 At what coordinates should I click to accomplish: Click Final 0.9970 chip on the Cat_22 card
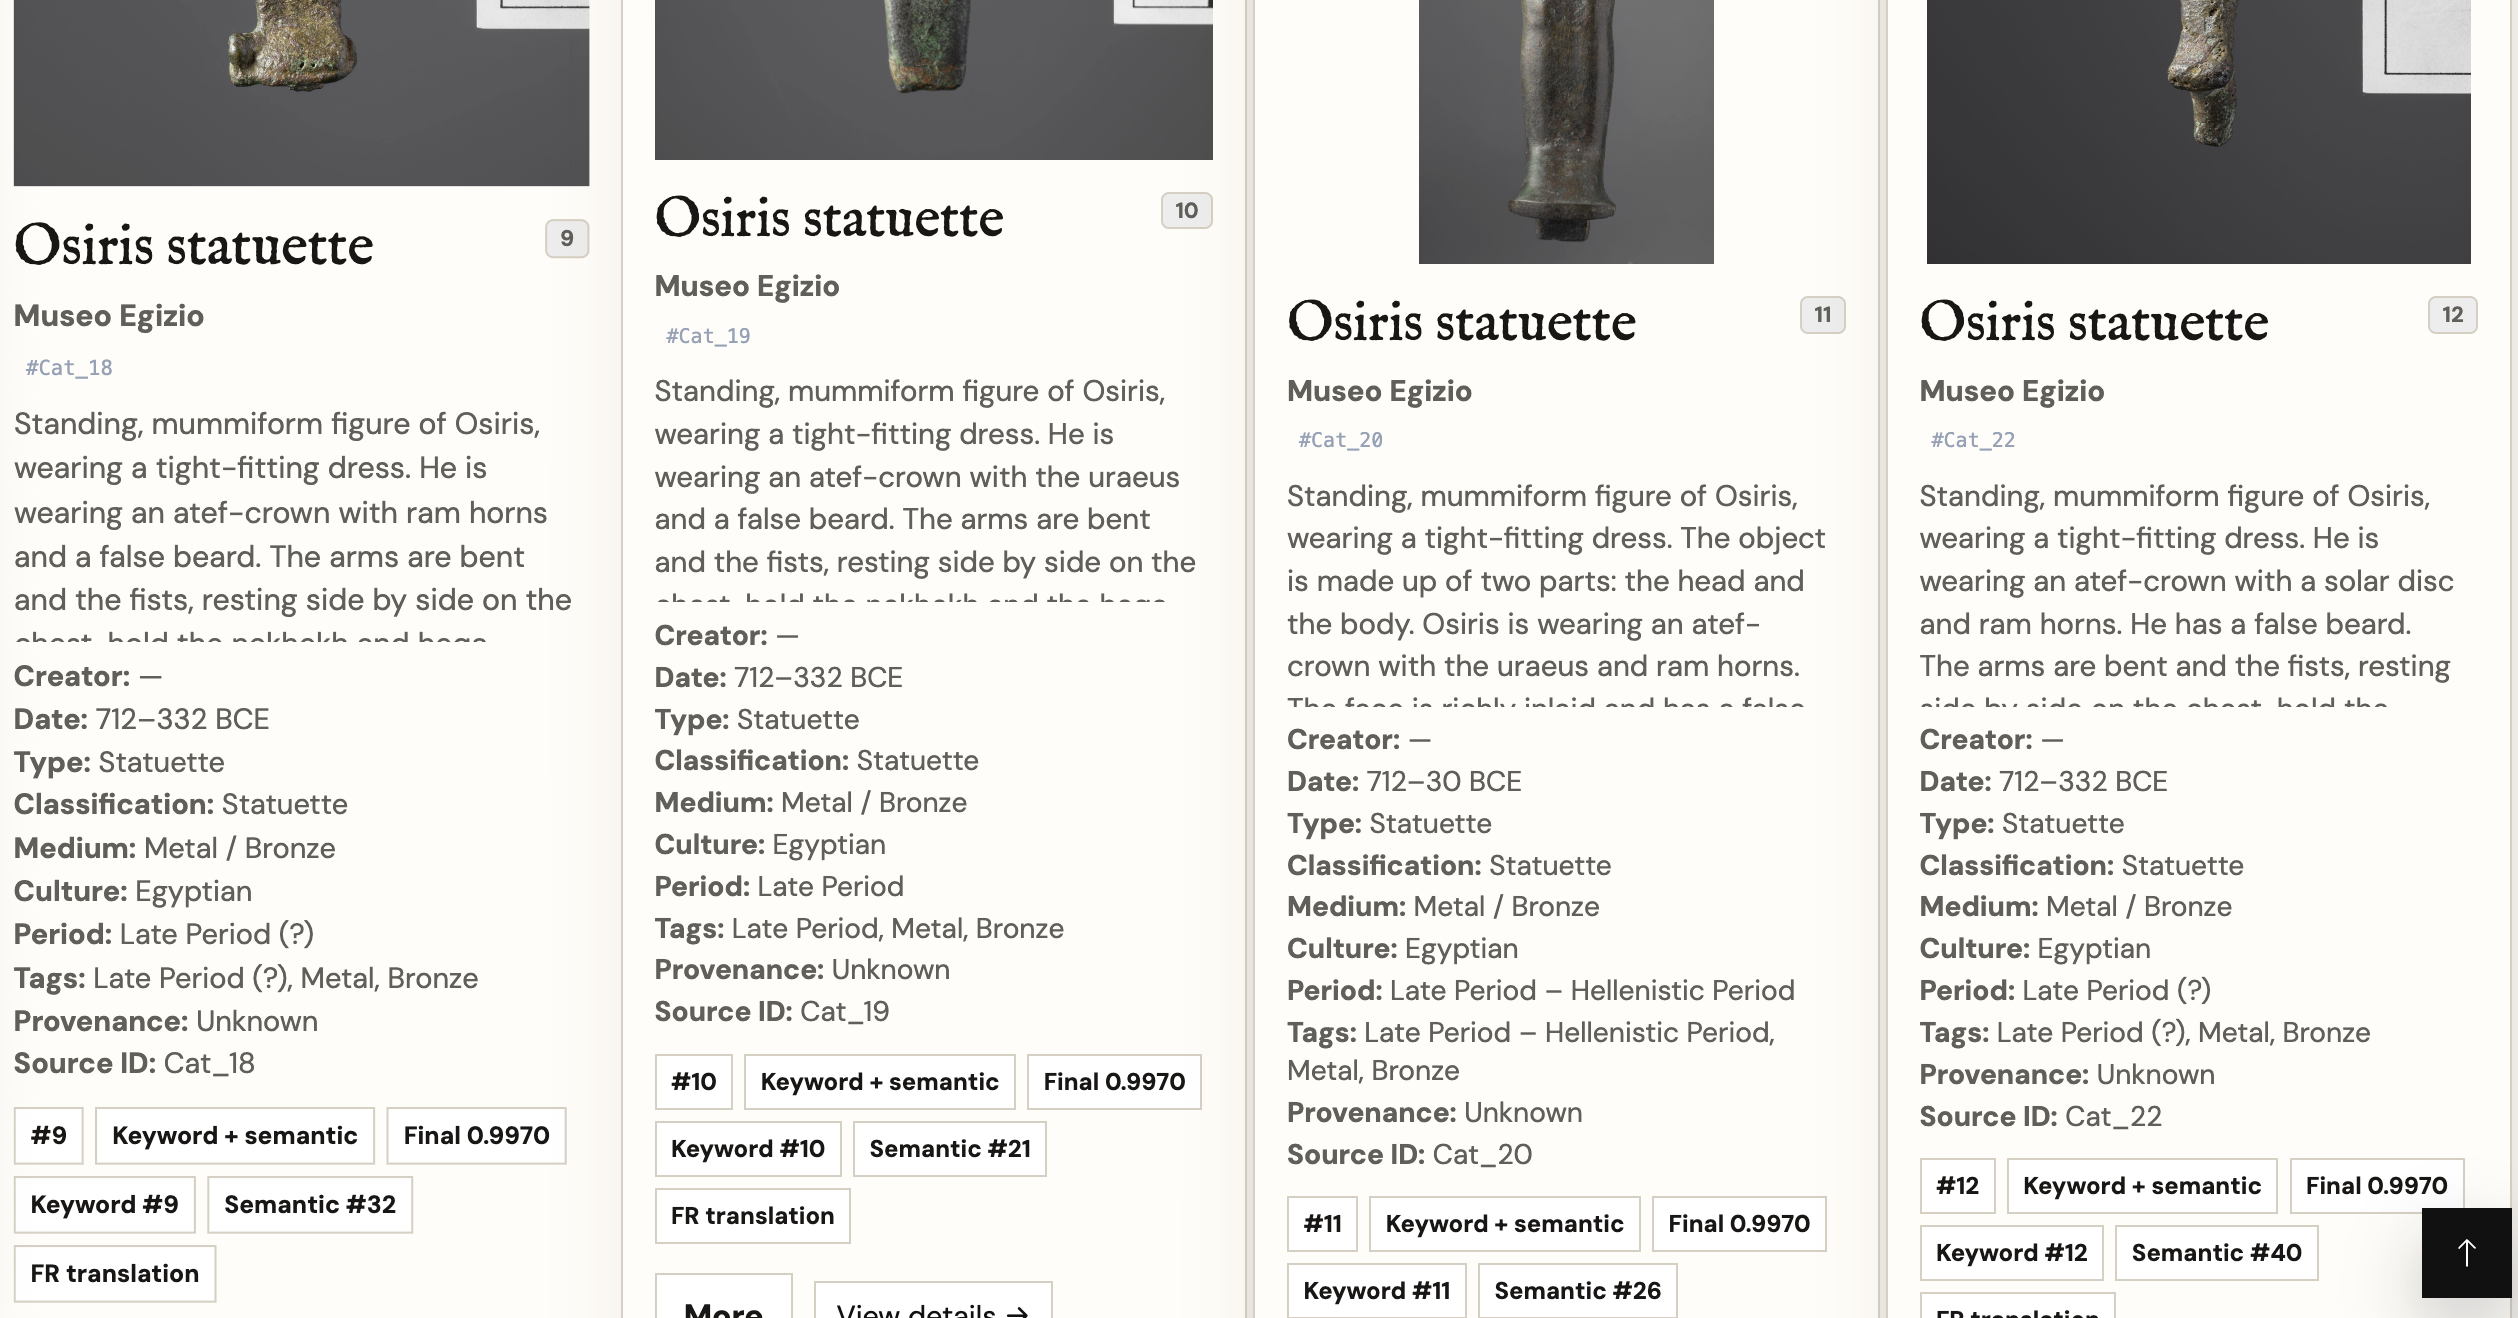coord(2376,1186)
